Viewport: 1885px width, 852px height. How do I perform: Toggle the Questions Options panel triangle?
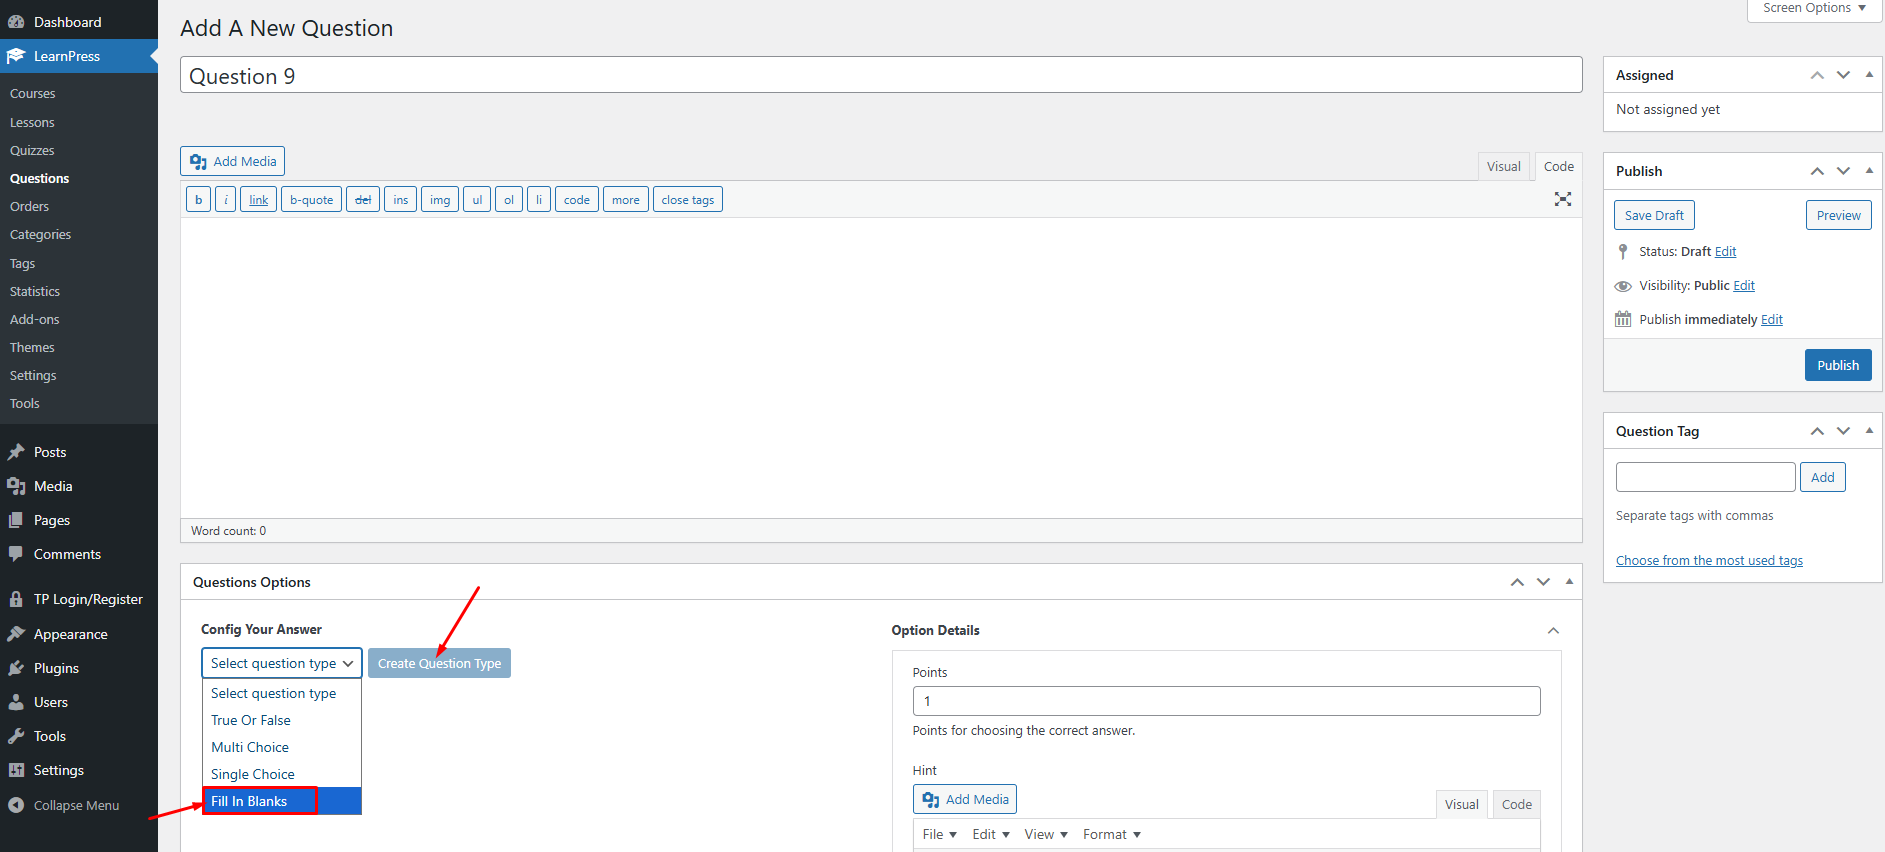point(1569,582)
